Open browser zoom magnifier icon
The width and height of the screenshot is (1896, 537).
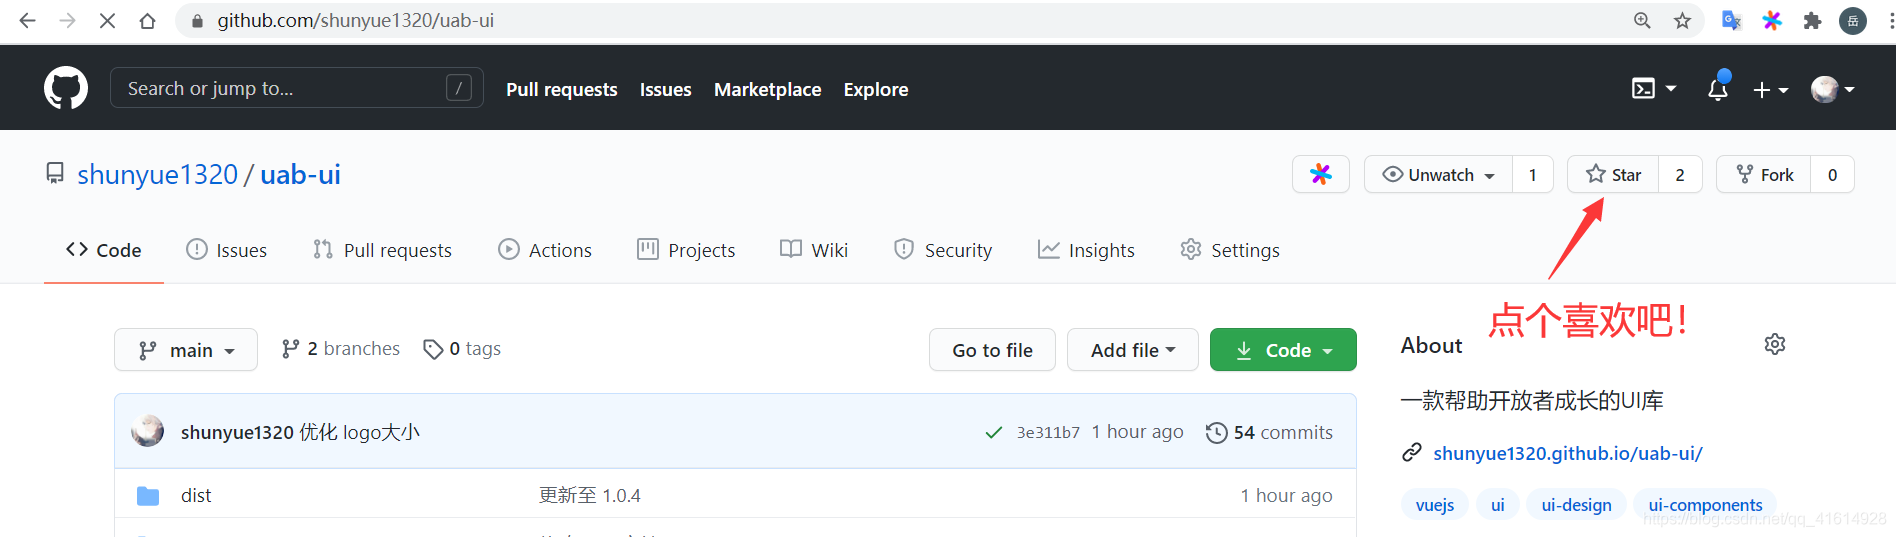(x=1642, y=20)
